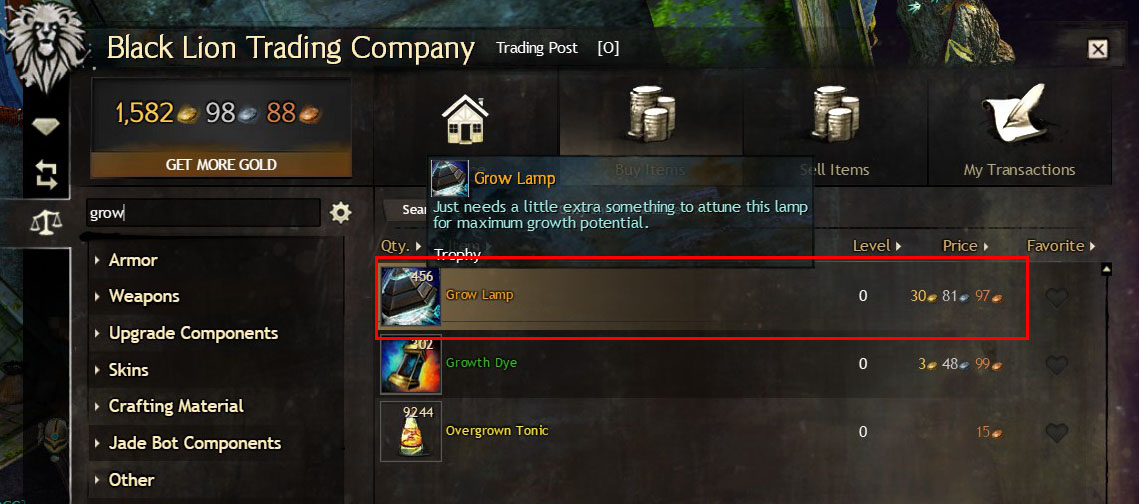Click the search field containing grow
Screen dimensions: 1139x504
(203, 213)
